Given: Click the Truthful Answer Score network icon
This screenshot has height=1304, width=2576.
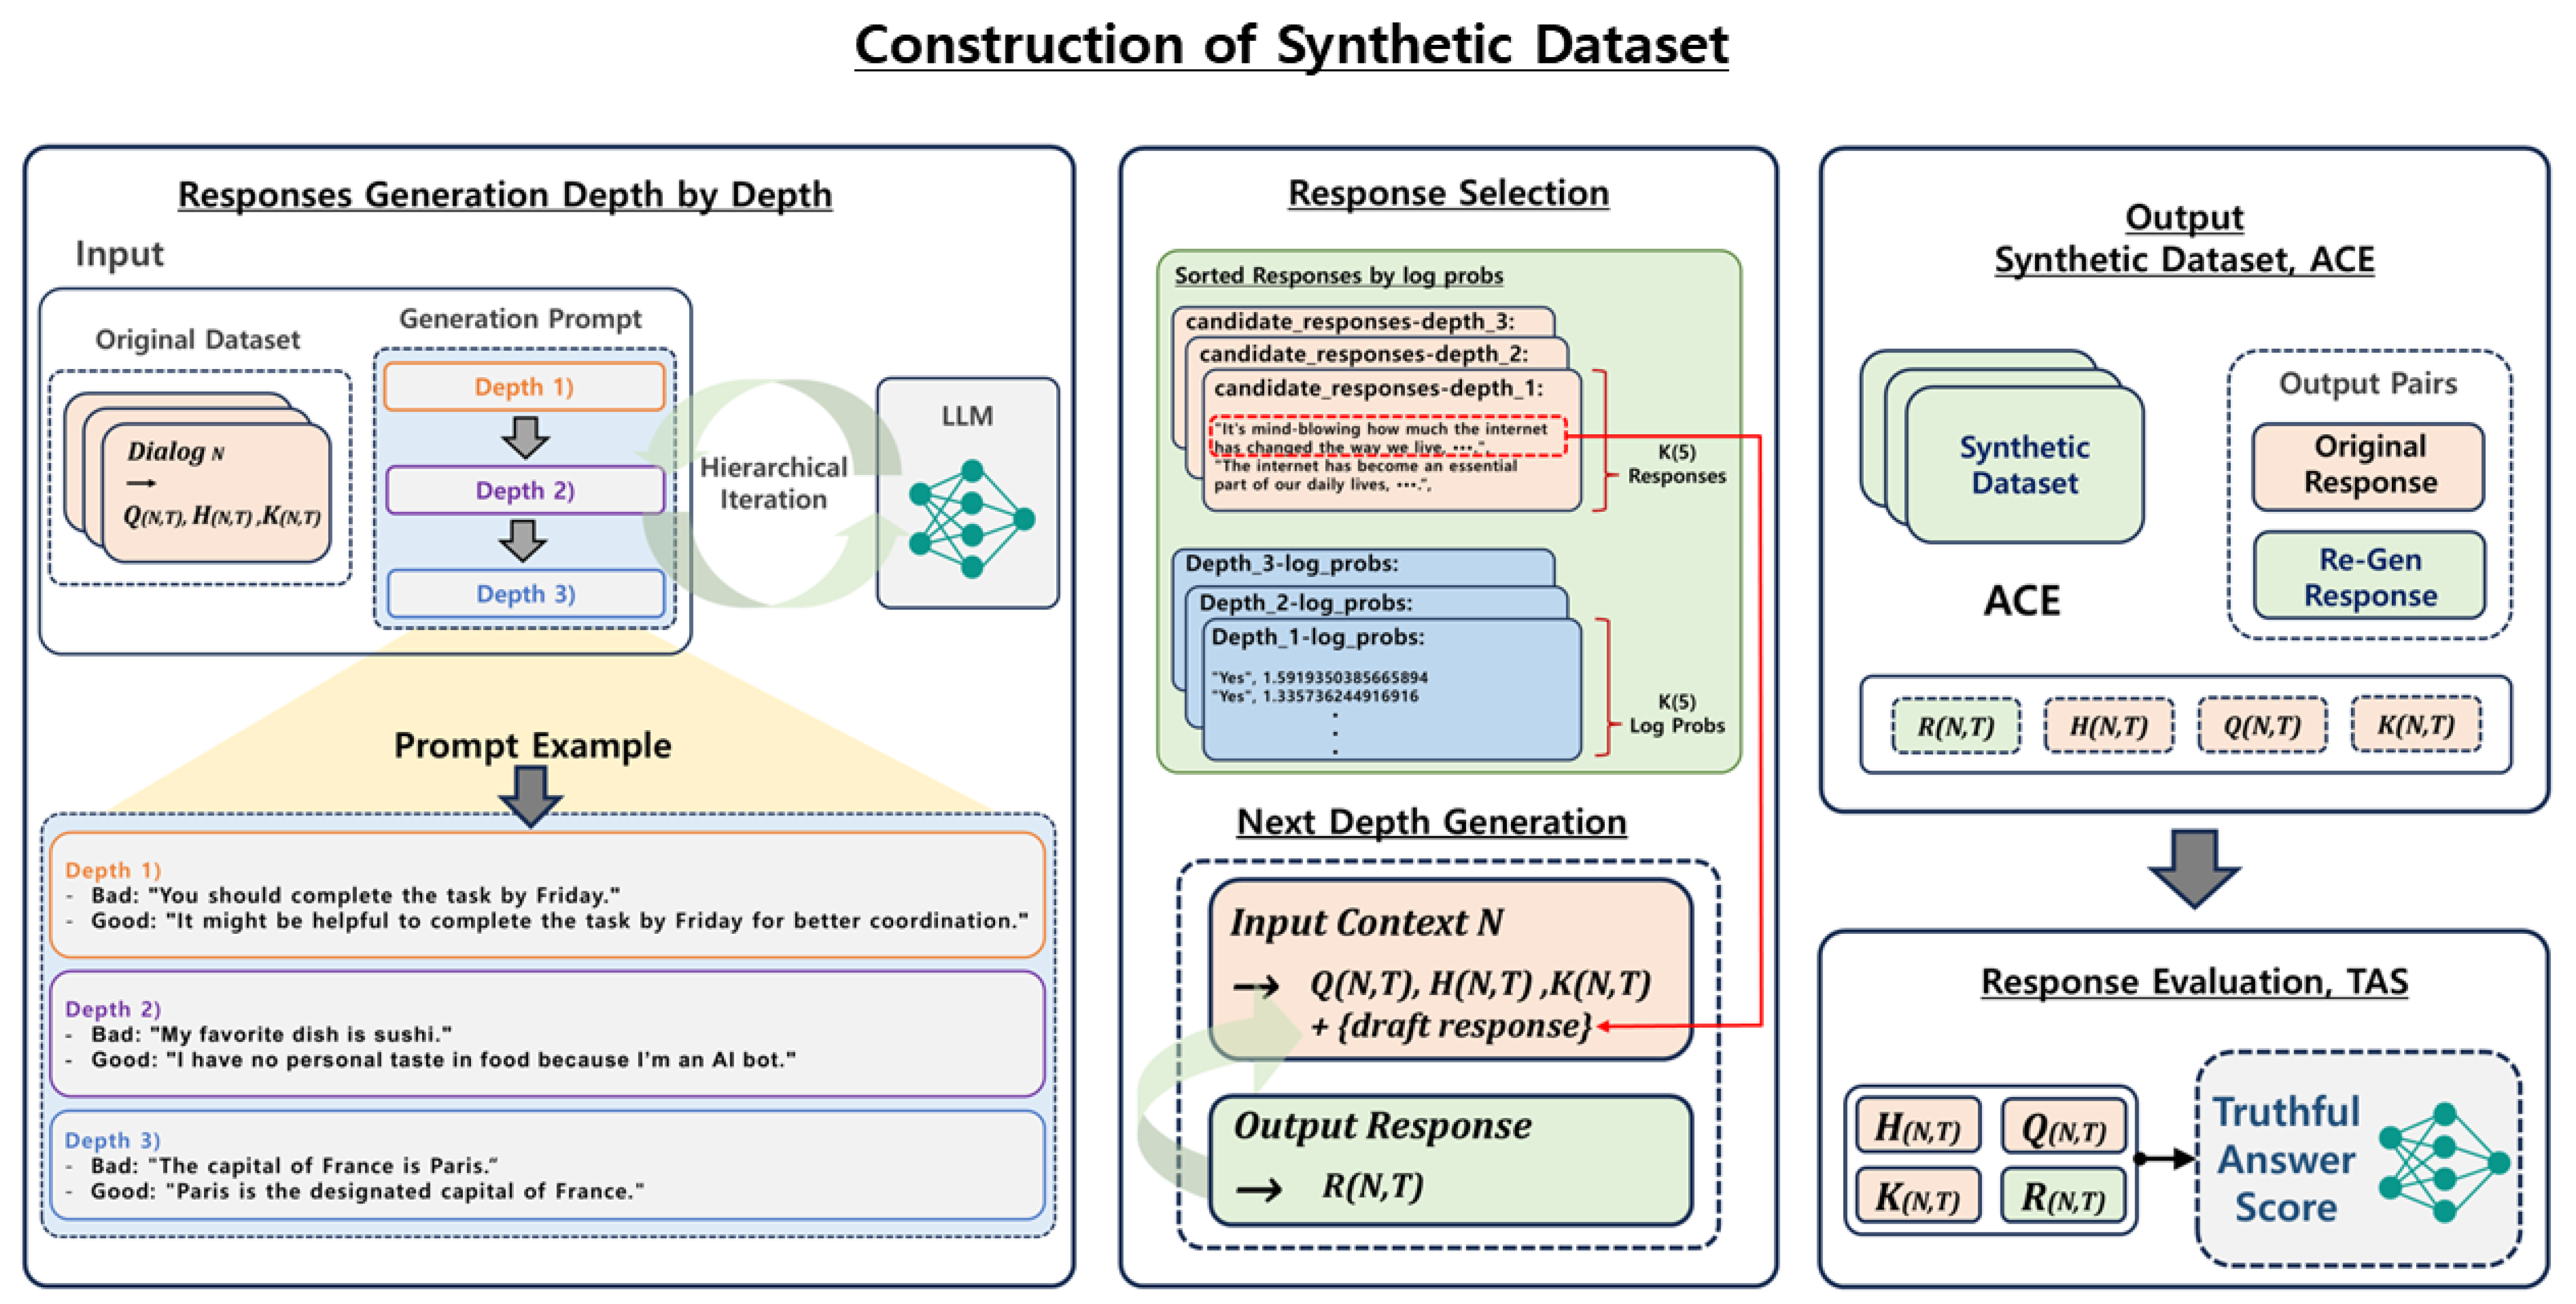Looking at the screenshot, I should tap(2444, 1162).
